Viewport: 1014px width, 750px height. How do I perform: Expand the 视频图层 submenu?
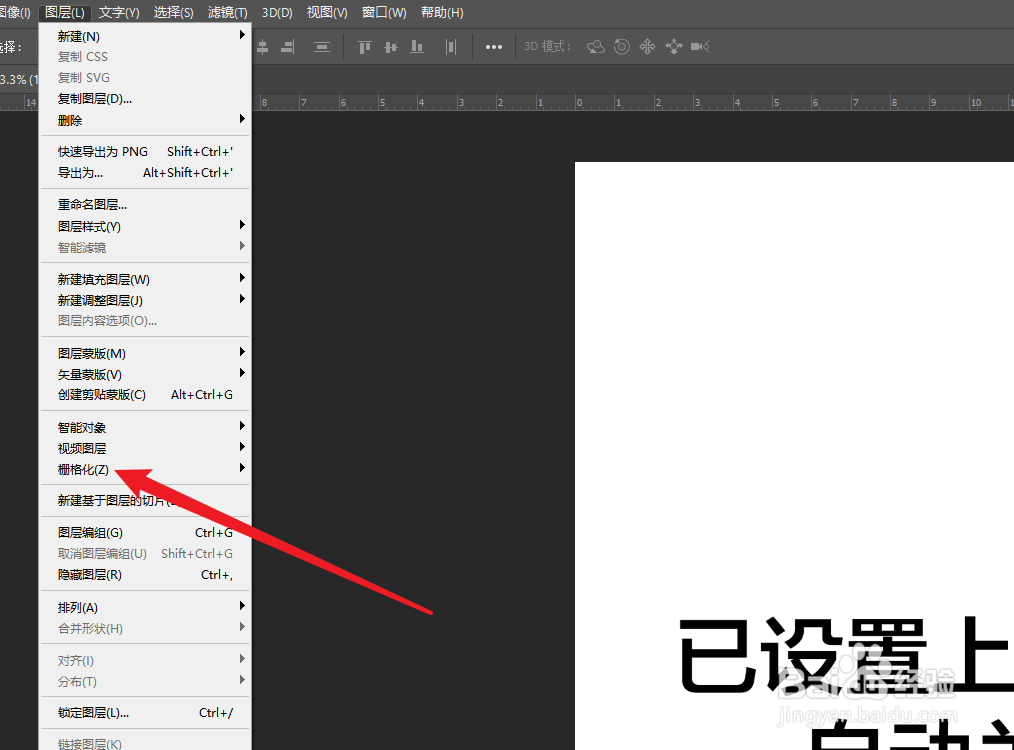click(146, 448)
